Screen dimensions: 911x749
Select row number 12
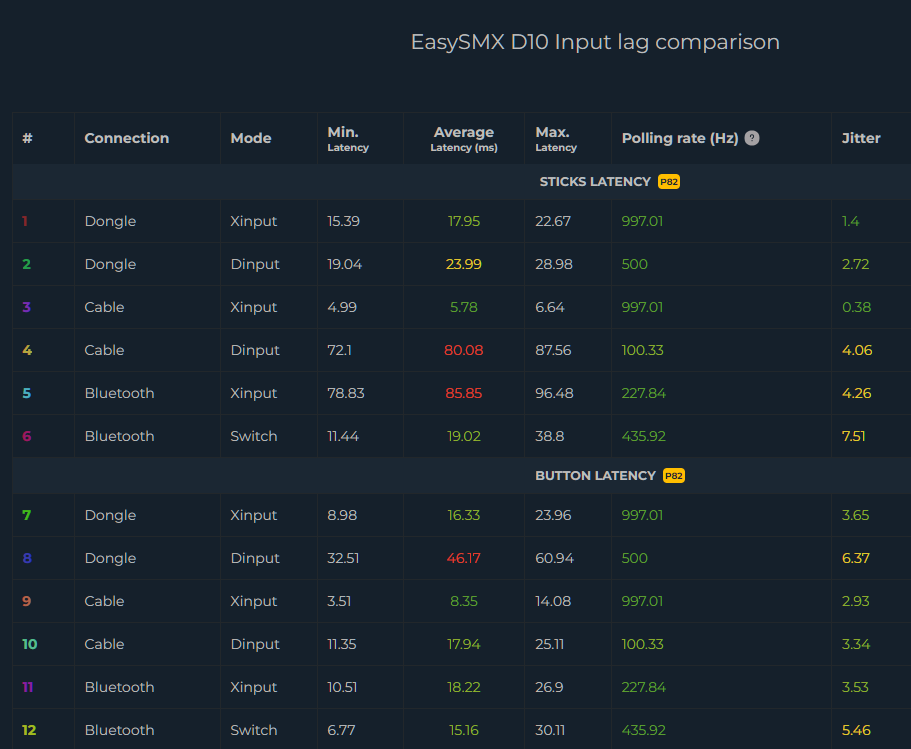coord(29,730)
